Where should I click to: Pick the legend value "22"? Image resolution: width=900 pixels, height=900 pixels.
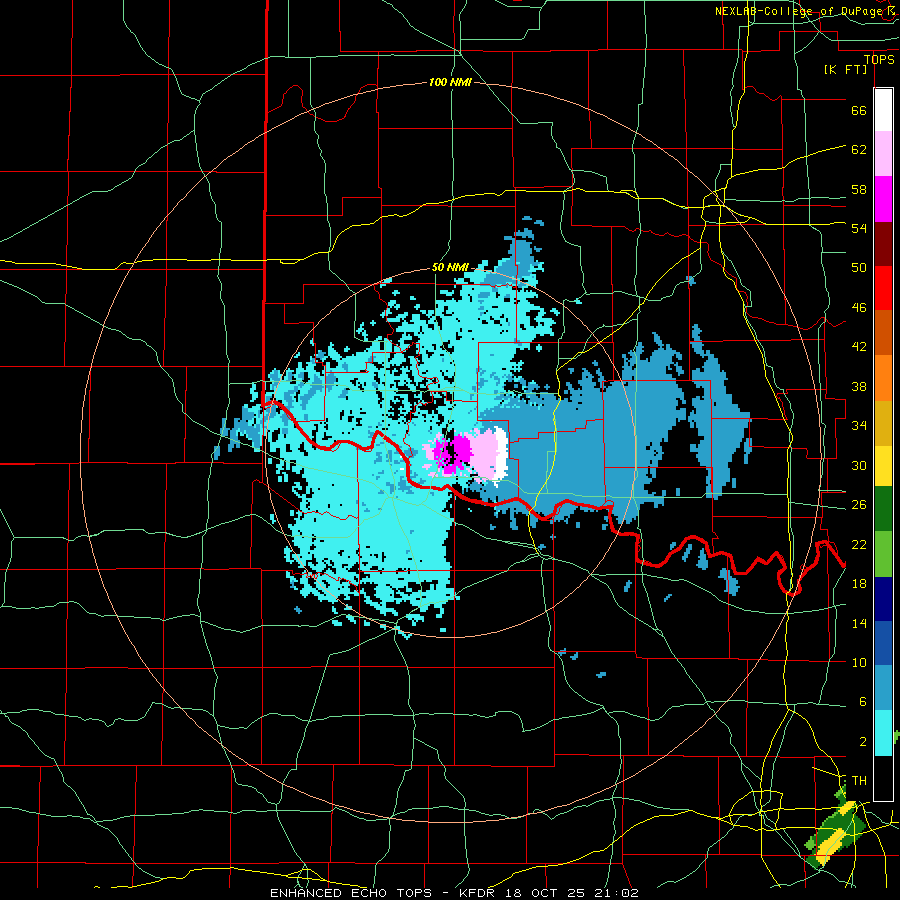point(859,545)
